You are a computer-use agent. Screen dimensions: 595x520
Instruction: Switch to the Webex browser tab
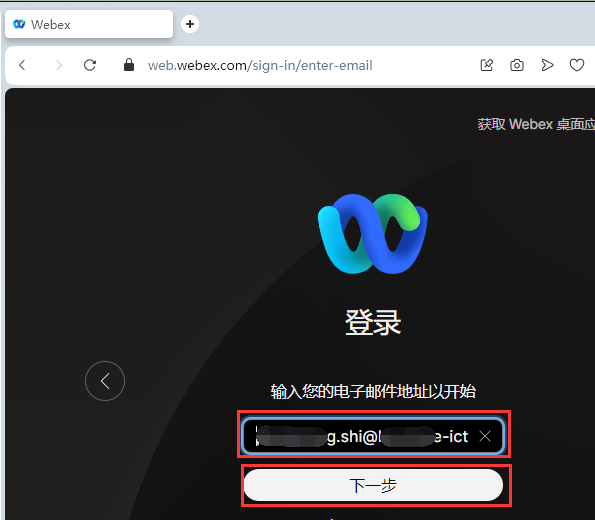[89, 24]
